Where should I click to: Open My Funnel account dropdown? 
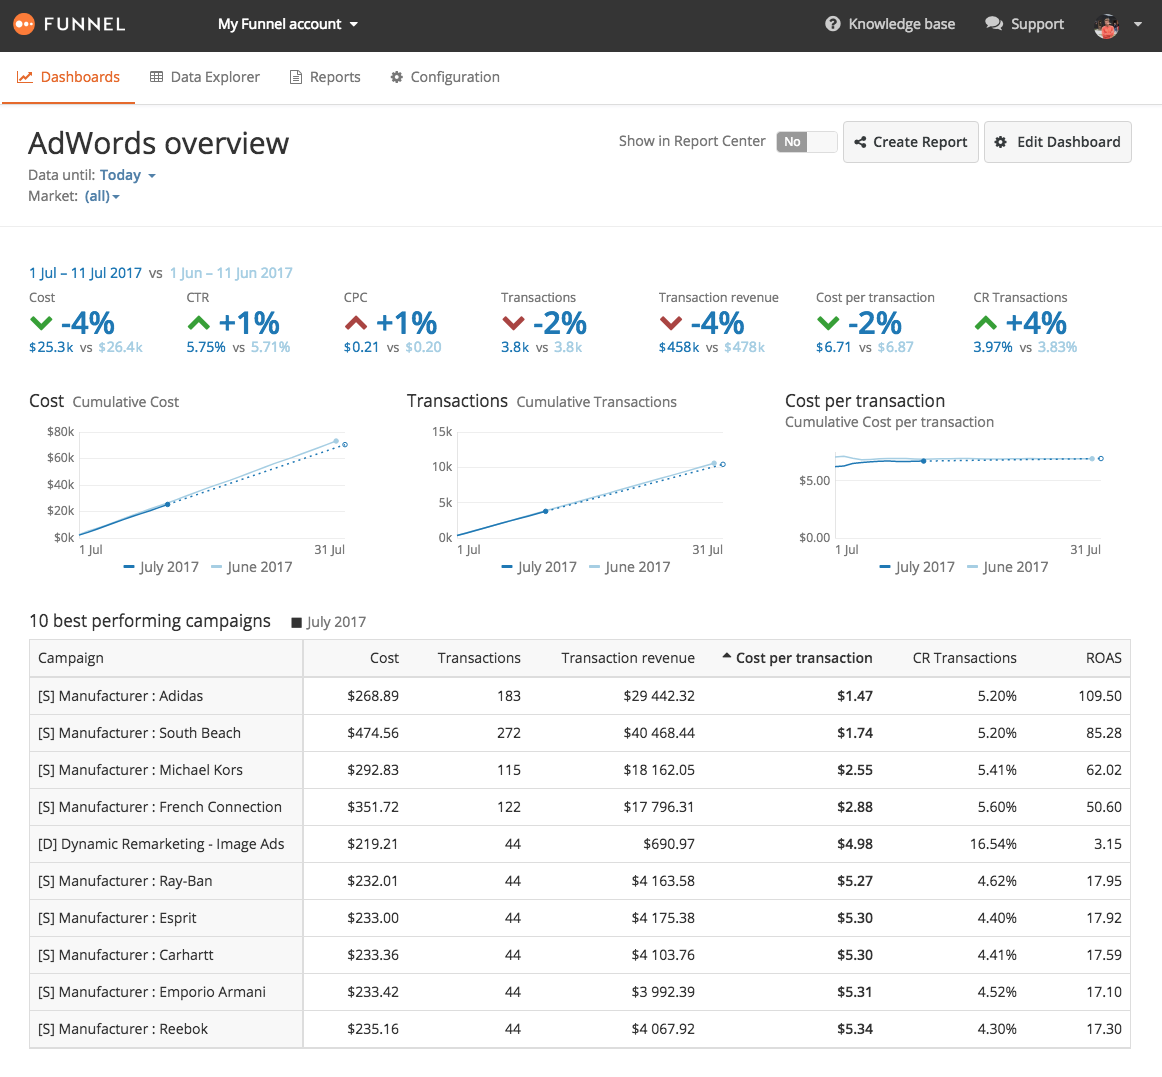pos(288,24)
